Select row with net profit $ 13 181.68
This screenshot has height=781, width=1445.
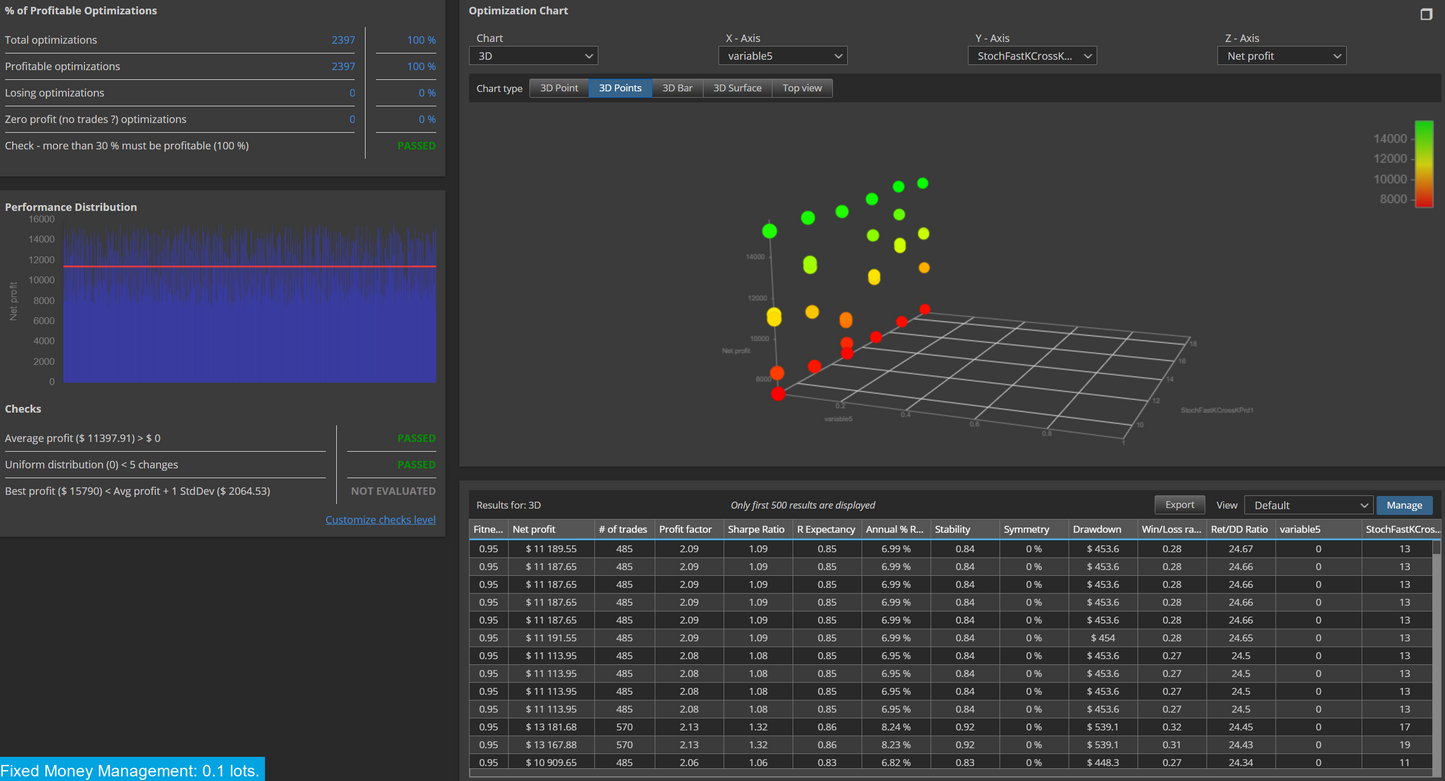click(951, 727)
